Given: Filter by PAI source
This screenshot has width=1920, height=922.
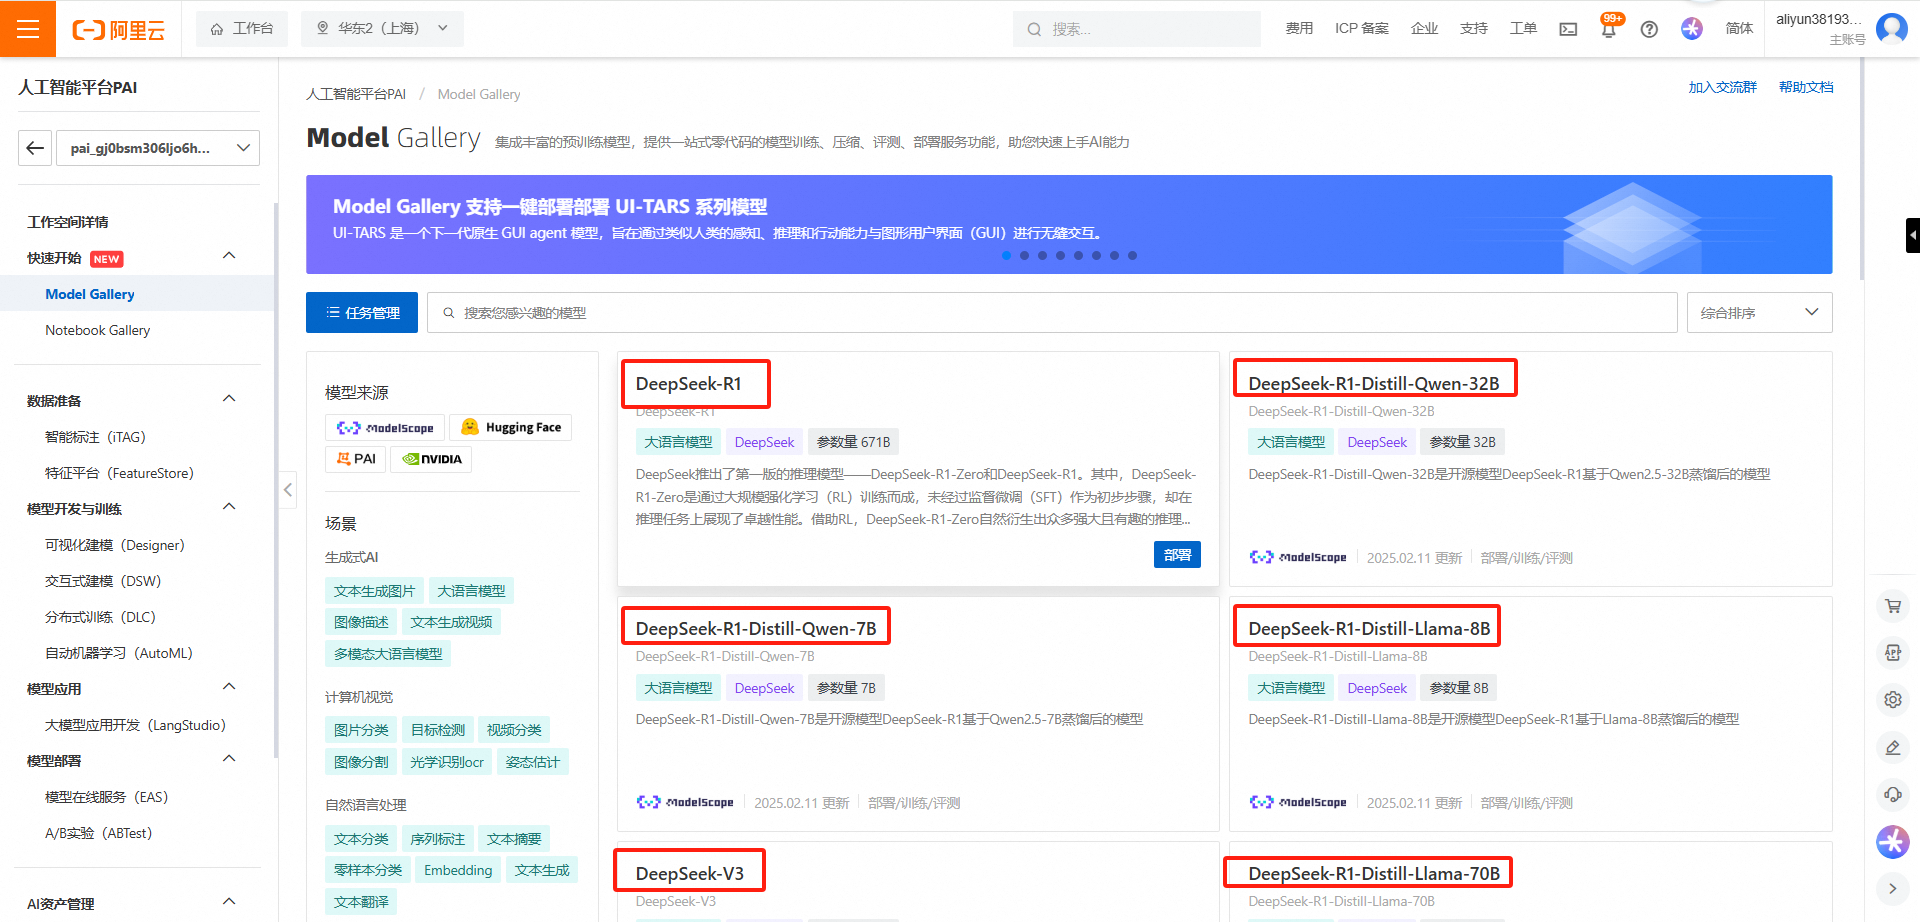Looking at the screenshot, I should pos(355,459).
